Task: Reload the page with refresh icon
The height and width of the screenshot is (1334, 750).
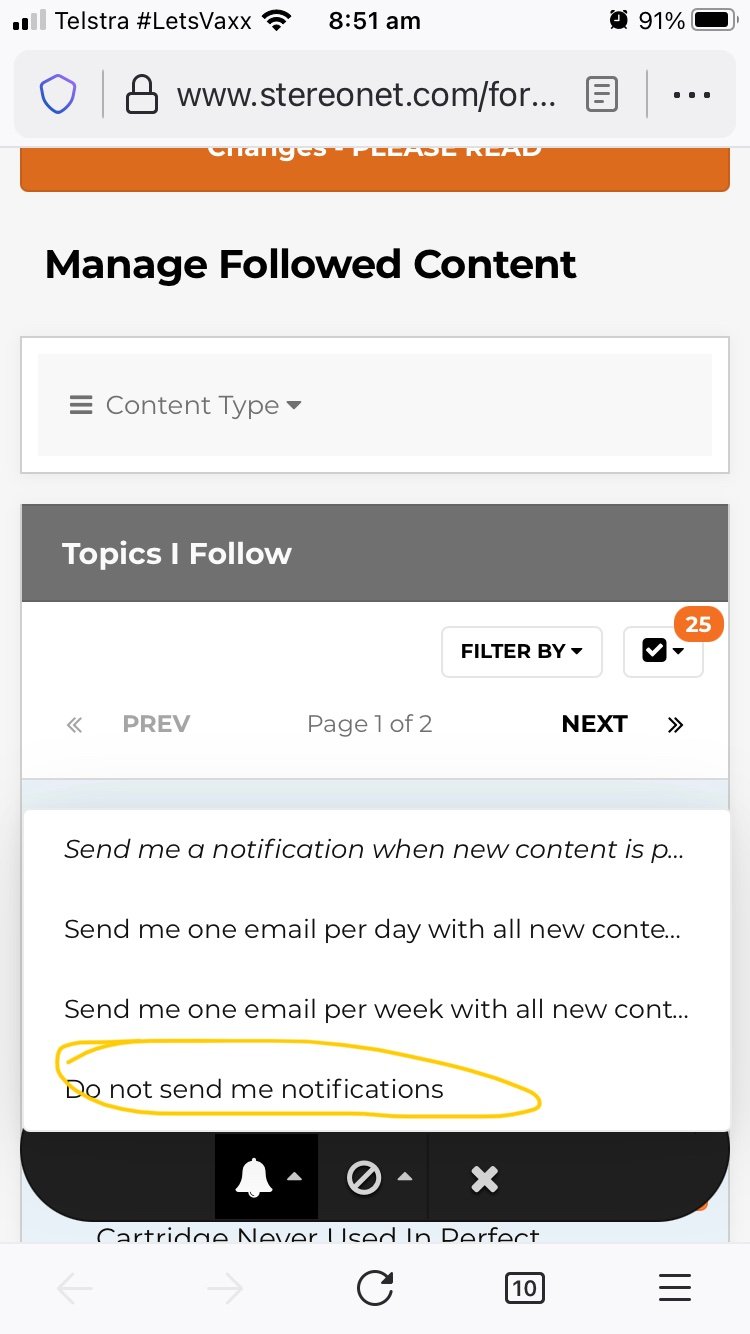Action: tap(375, 1289)
